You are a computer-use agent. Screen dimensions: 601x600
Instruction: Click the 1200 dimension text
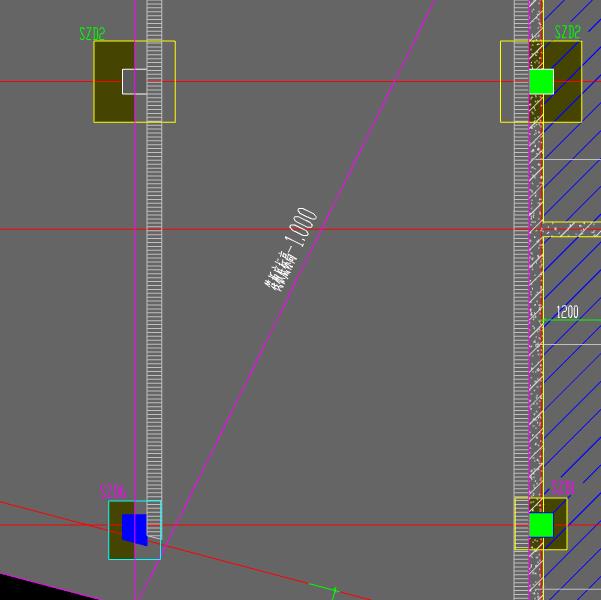[567, 312]
